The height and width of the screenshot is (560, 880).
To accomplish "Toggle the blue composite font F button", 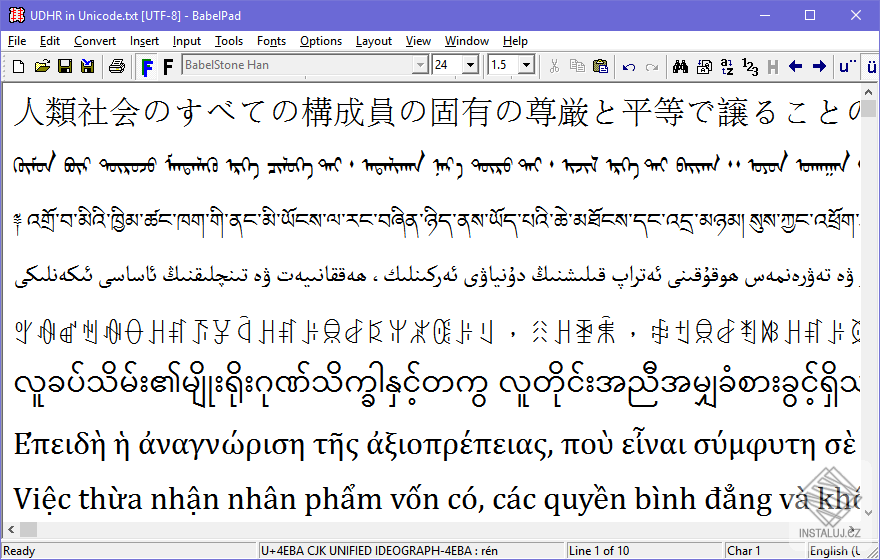I will (147, 66).
